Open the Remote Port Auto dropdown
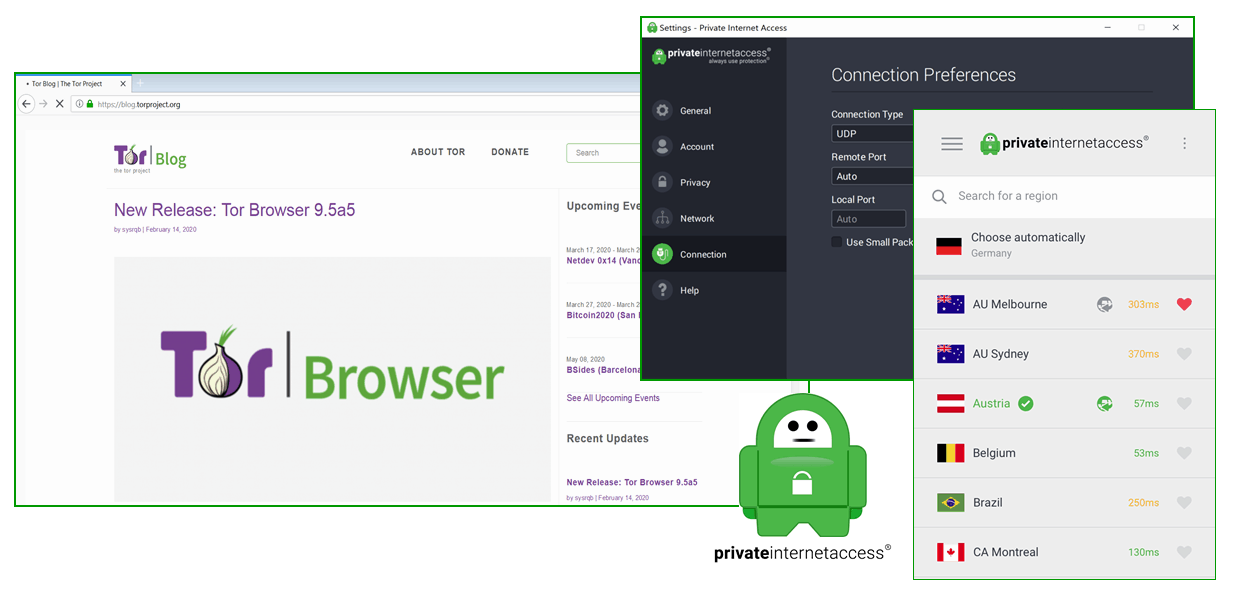Image resolution: width=1235 pixels, height=600 pixels. tap(872, 177)
